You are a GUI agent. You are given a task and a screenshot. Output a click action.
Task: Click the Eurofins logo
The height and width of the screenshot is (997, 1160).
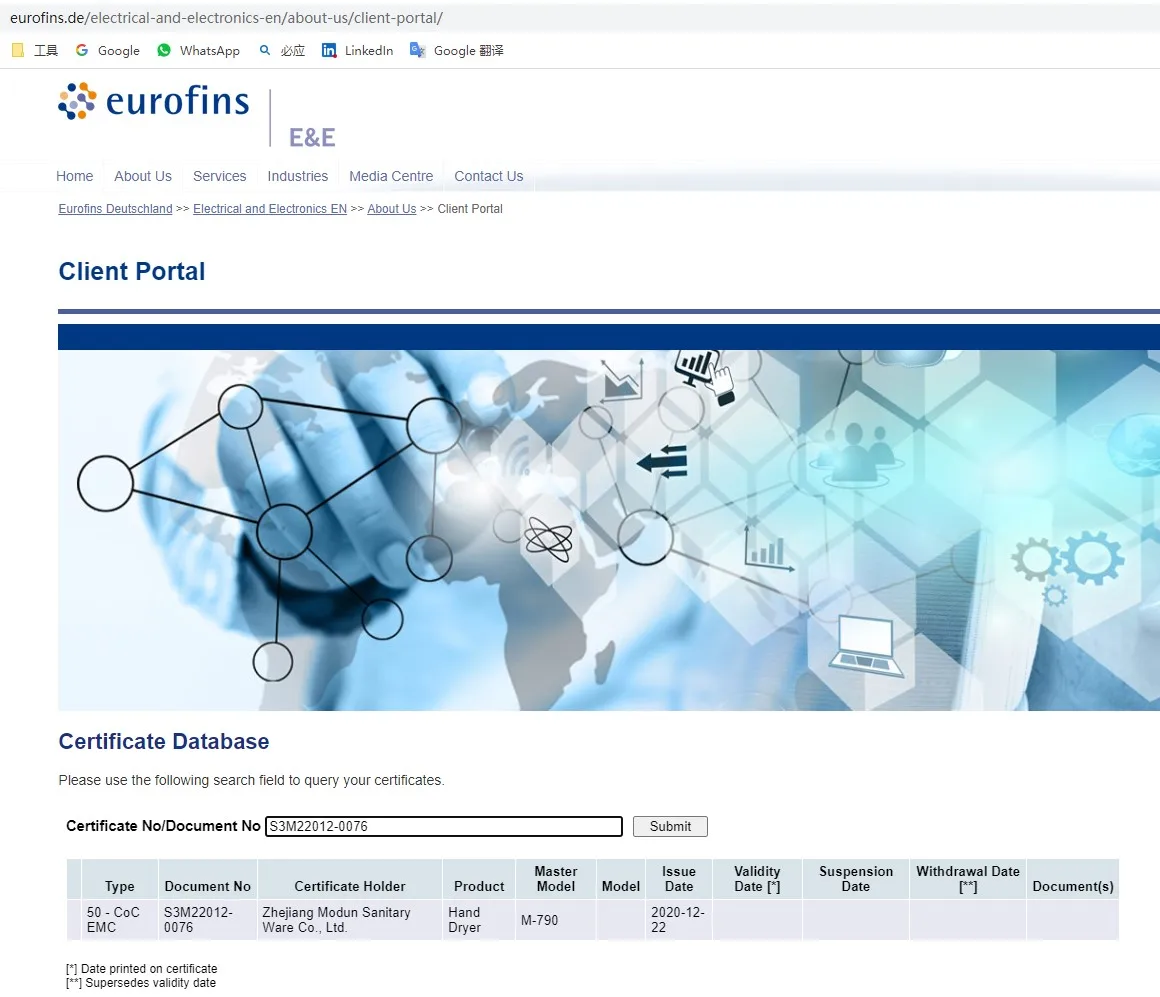point(154,101)
